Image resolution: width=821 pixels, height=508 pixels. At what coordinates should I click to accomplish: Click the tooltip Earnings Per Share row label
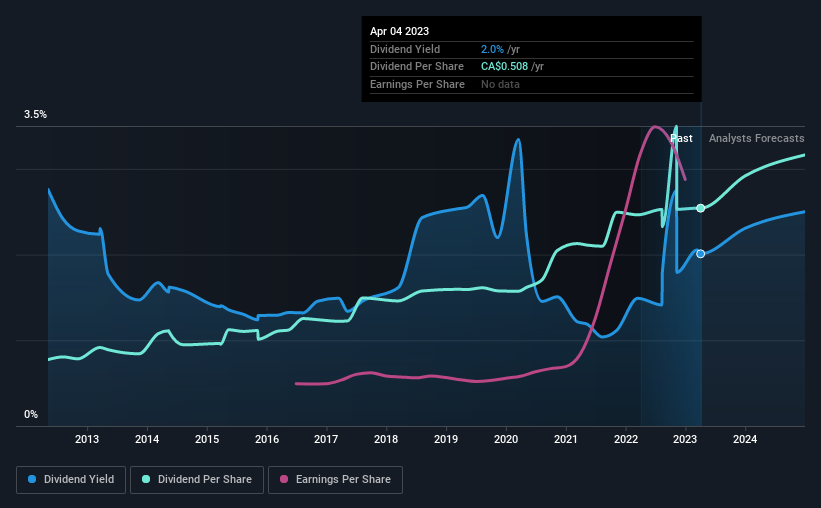pyautogui.click(x=417, y=84)
